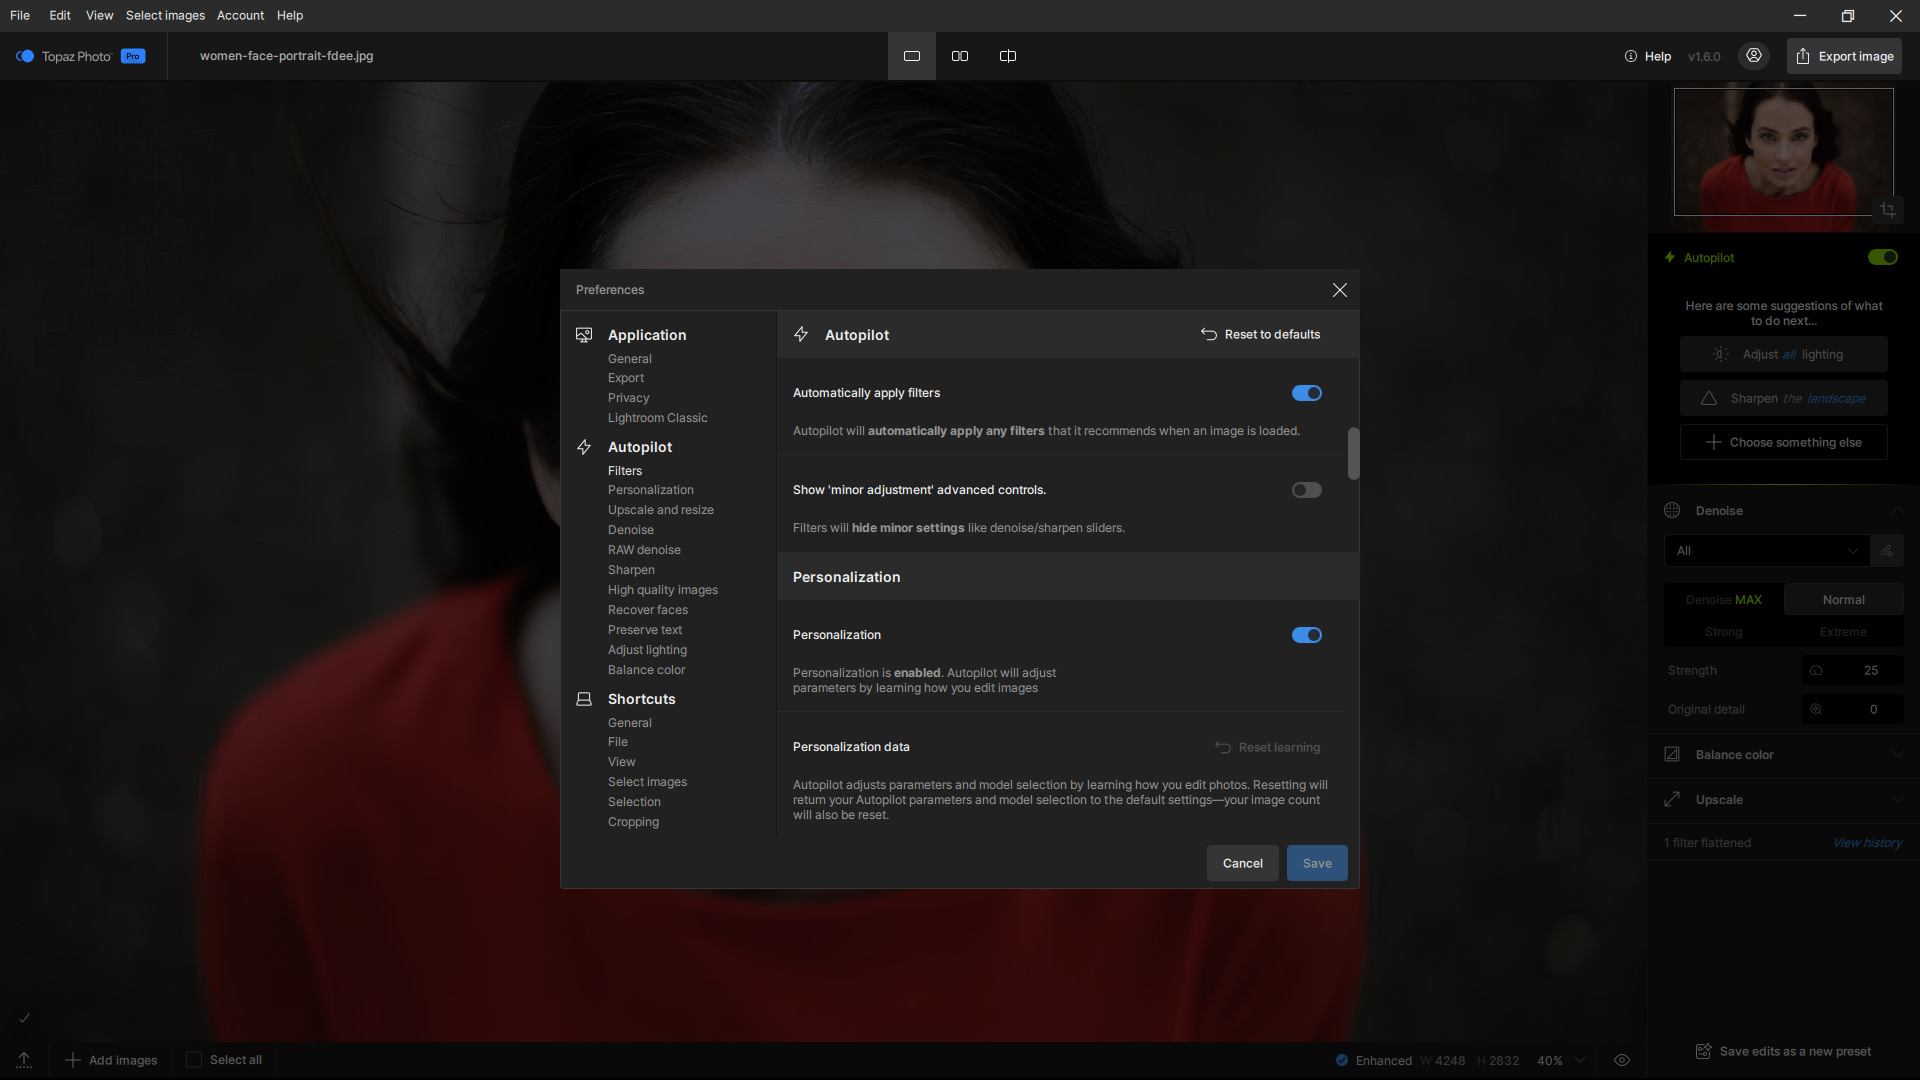Click the Save button
Viewport: 1920px width, 1080px height.
tap(1317, 863)
